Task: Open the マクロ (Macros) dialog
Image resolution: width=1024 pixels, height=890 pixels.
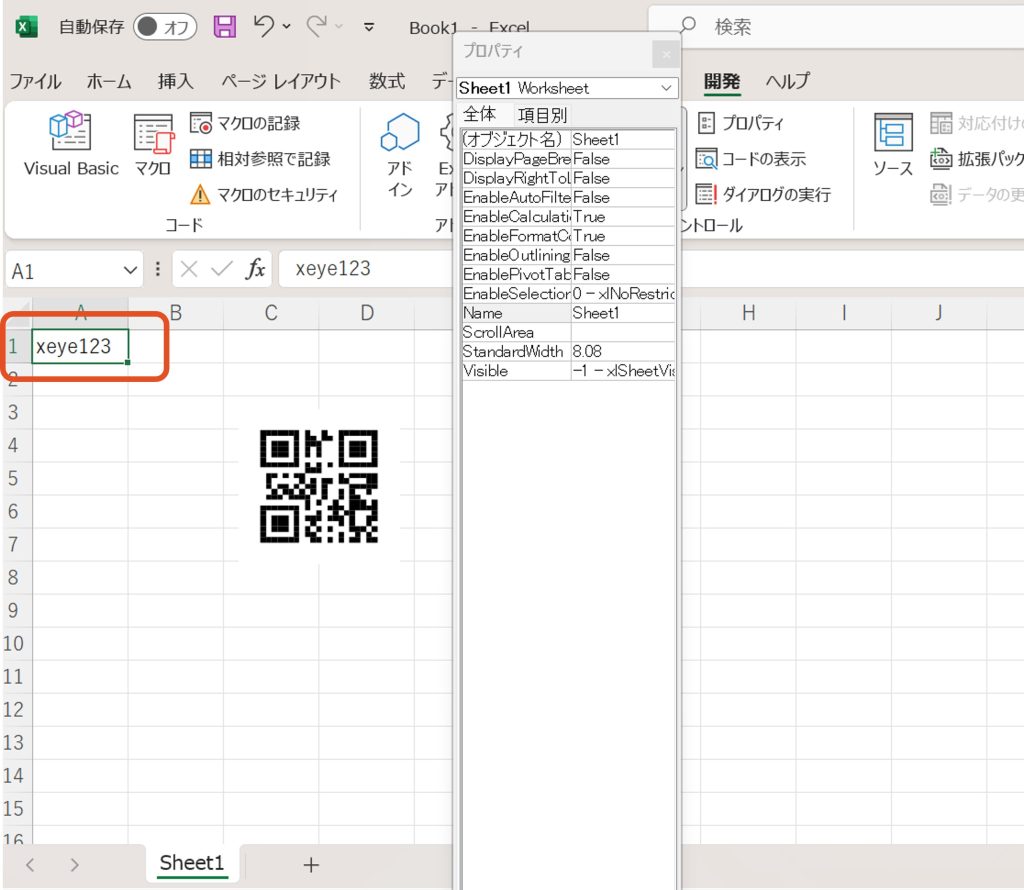Action: pos(153,144)
